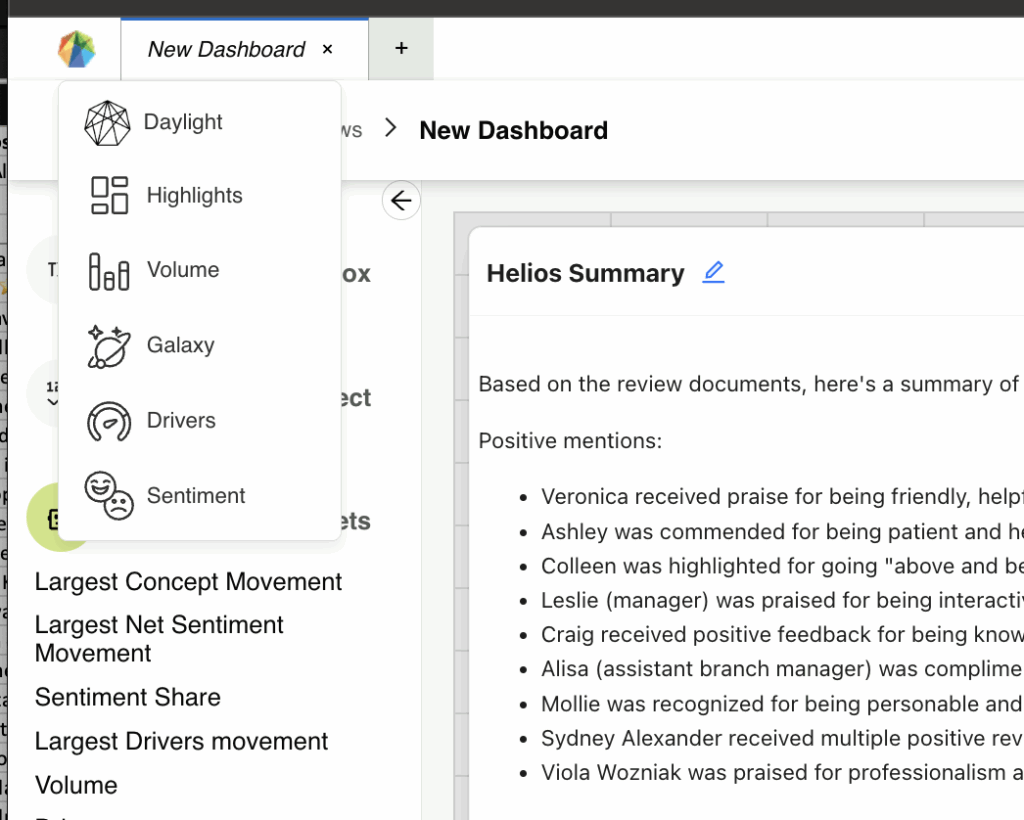
Task: Click the edit pencil beside Helios Summary
Action: [x=713, y=273]
